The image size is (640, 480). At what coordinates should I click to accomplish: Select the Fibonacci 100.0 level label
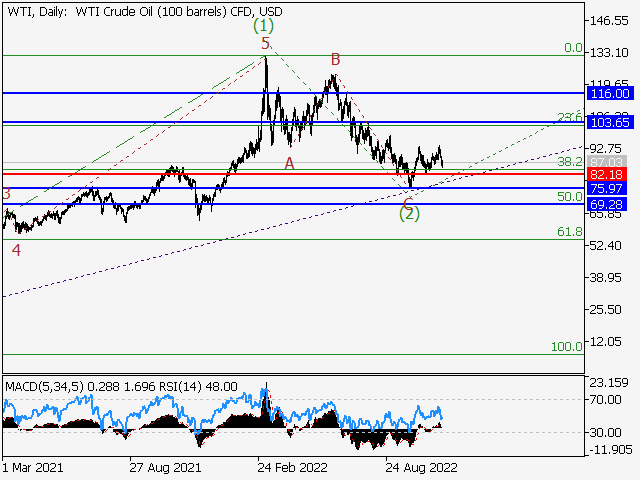tap(567, 347)
